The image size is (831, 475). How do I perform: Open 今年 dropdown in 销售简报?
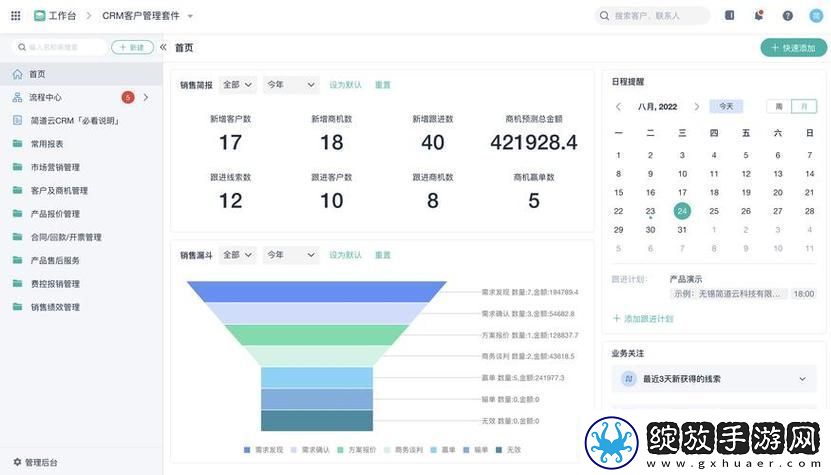[x=291, y=84]
